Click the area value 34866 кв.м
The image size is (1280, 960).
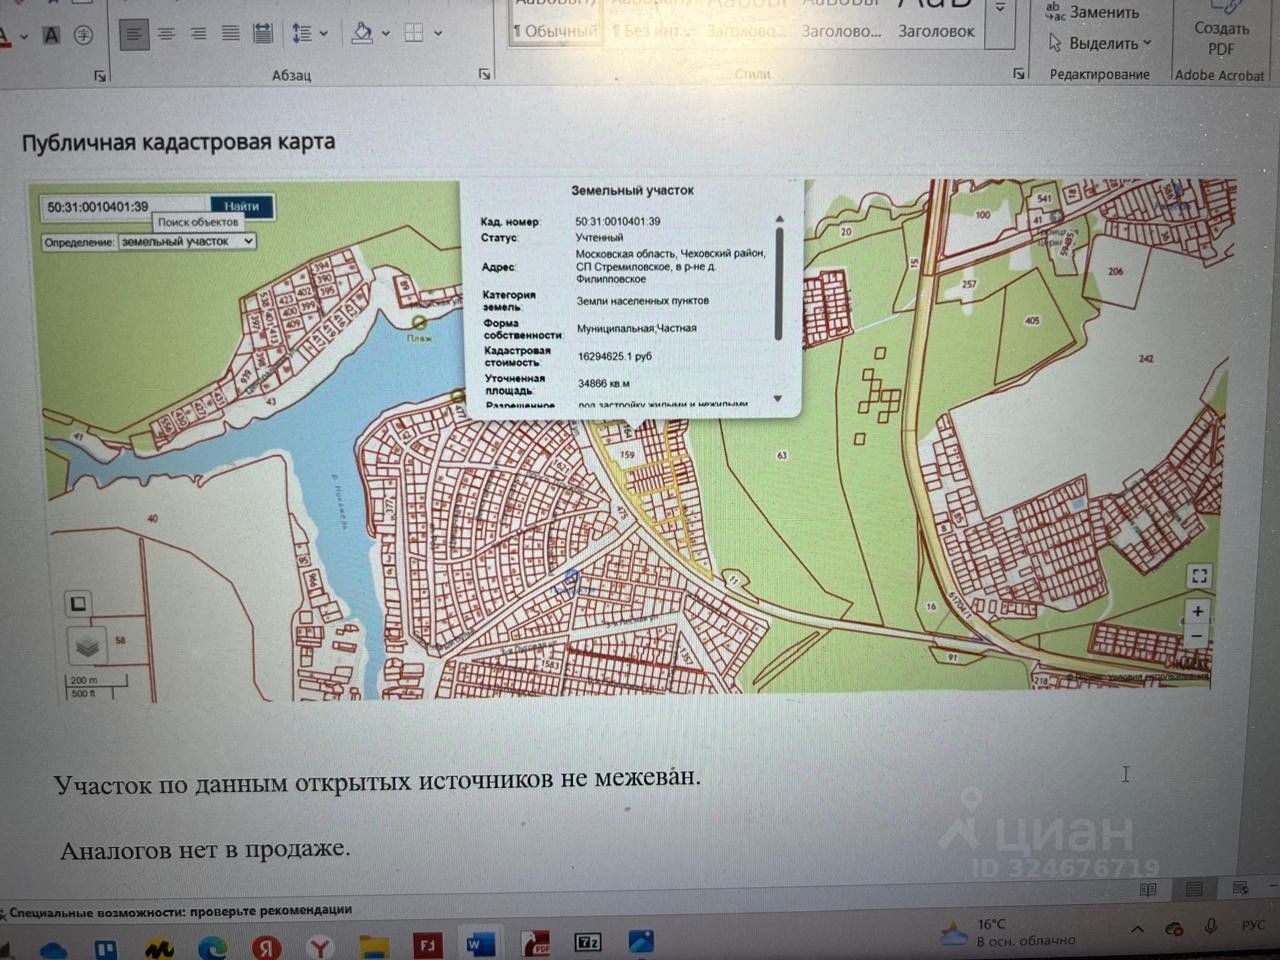tap(604, 383)
